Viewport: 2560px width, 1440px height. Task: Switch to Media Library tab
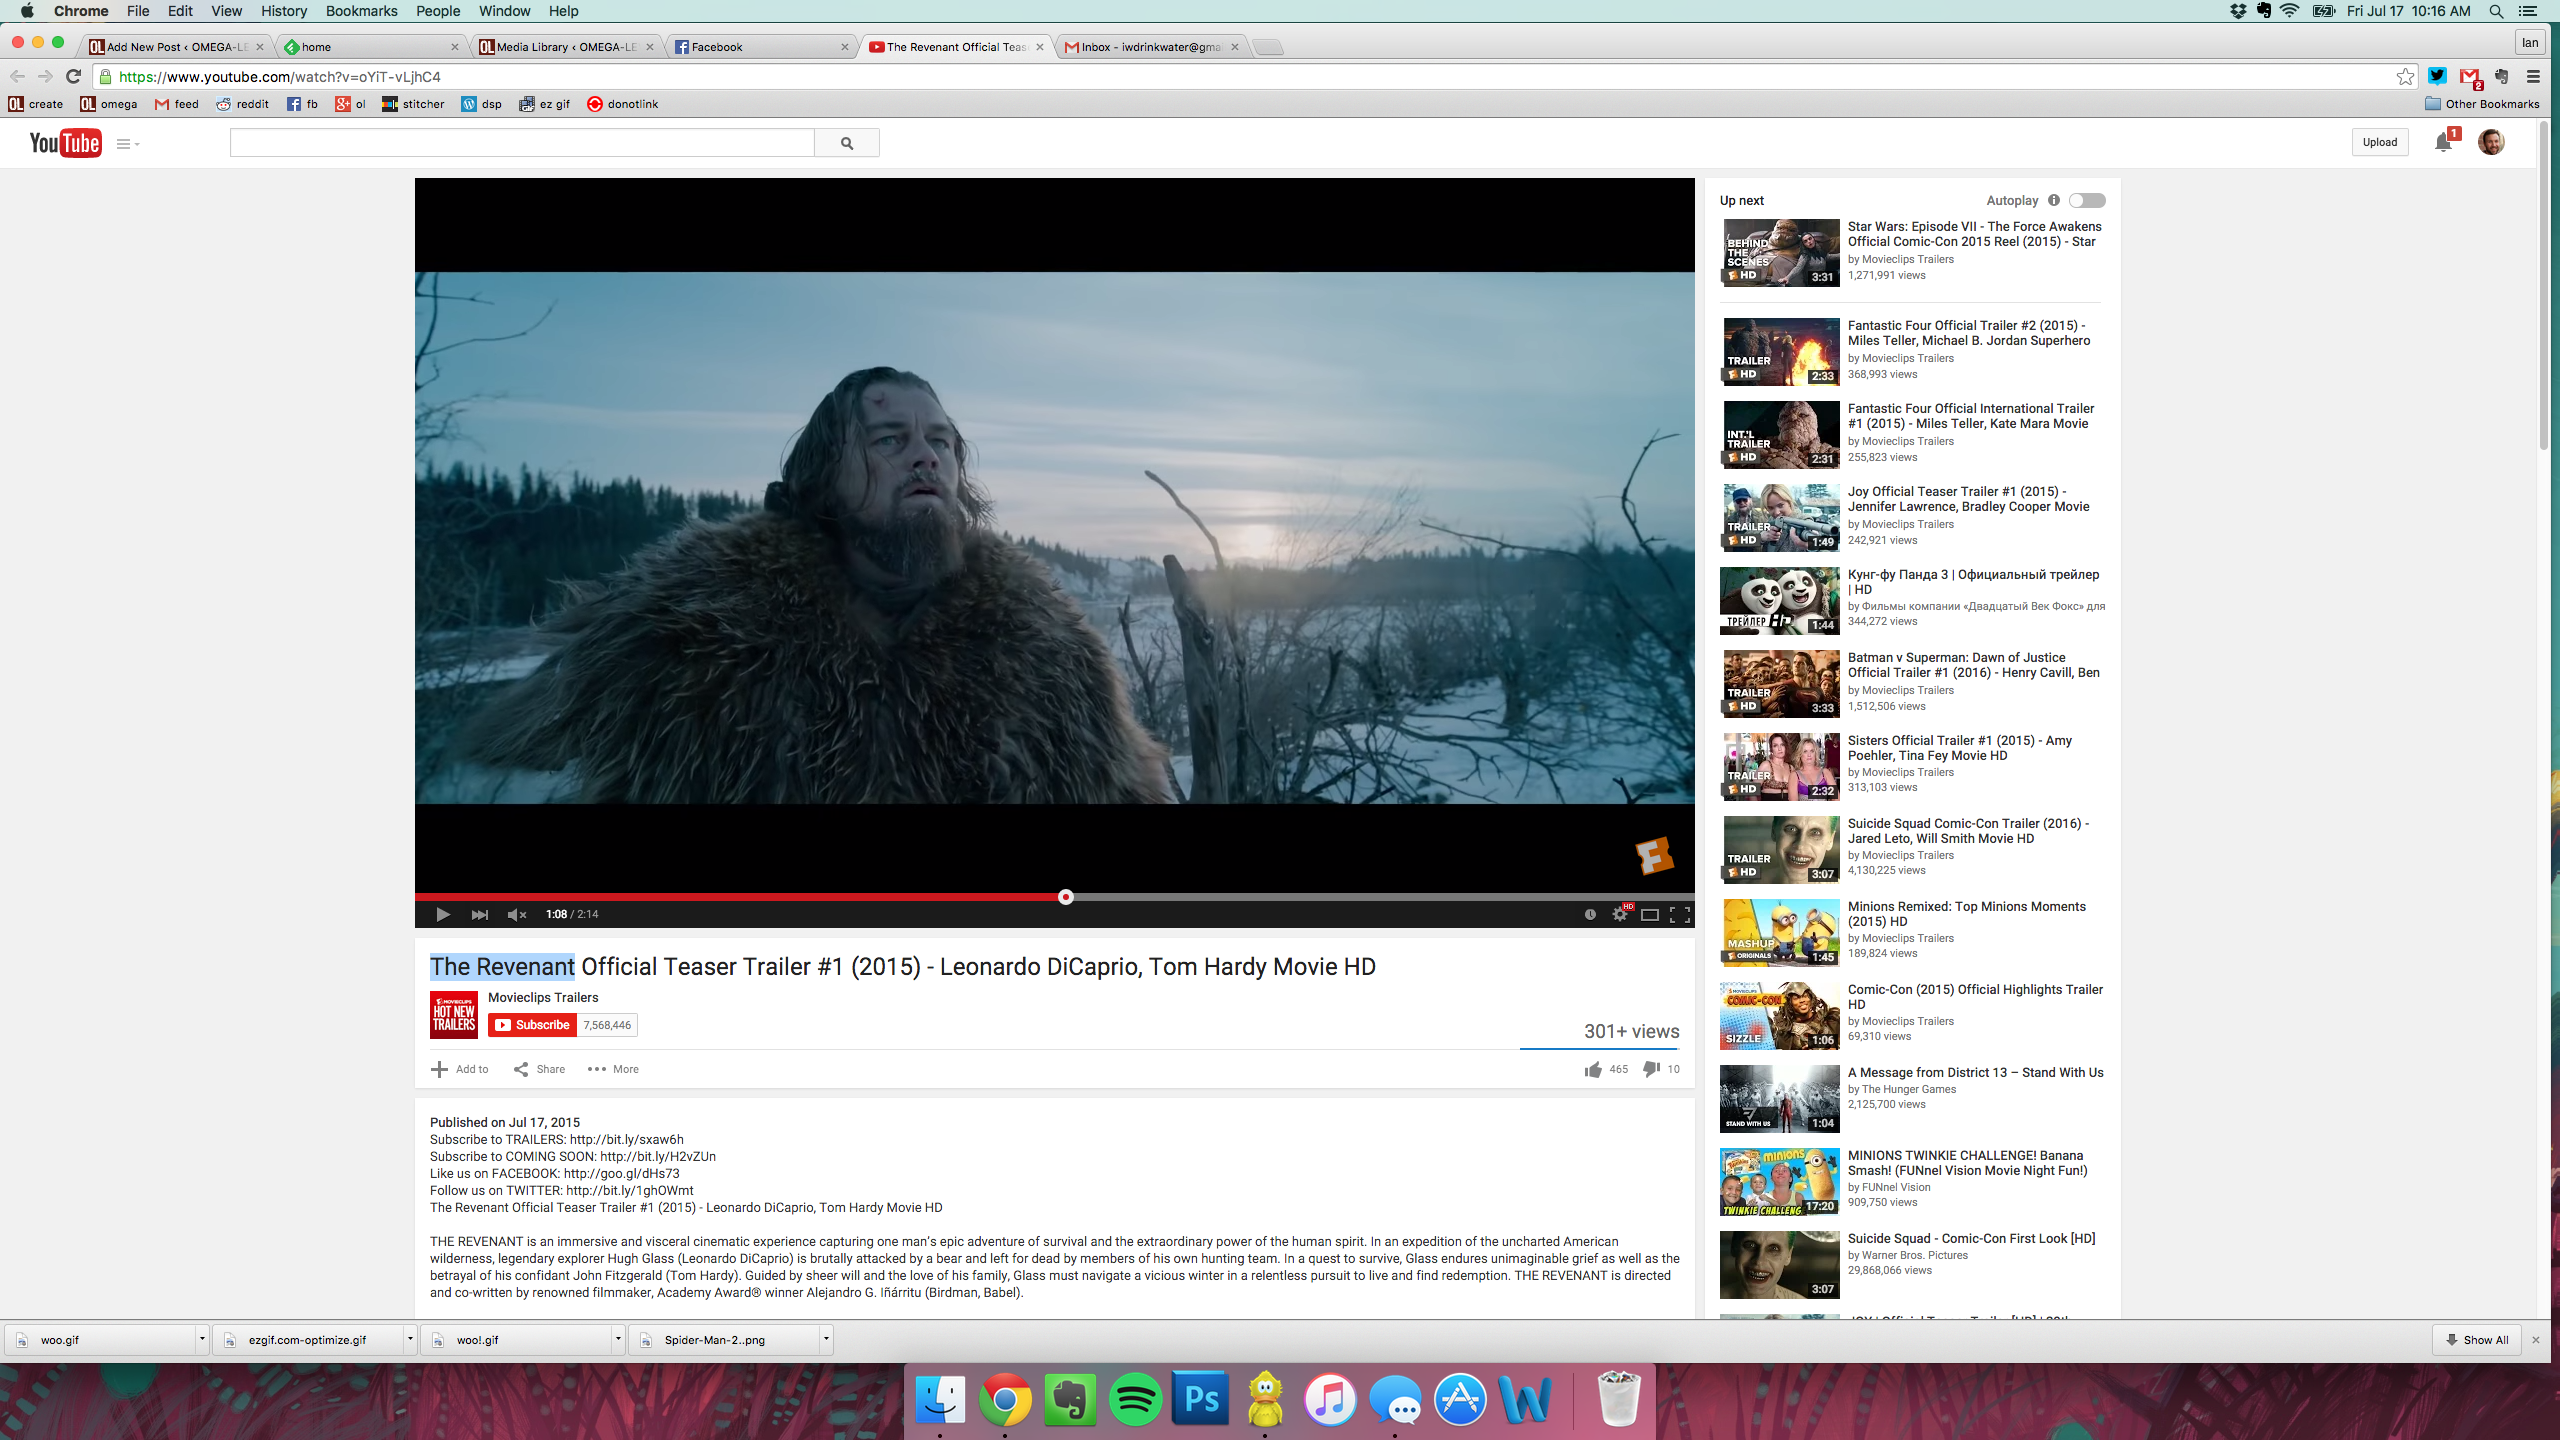(565, 47)
